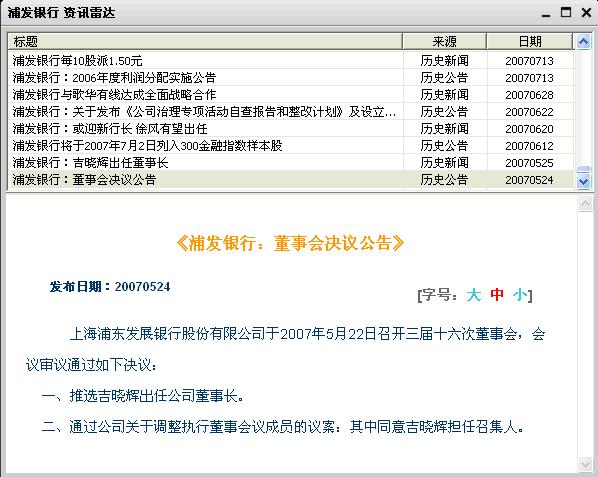Click the list scroll down arrow
This screenshot has width=598, height=477.
pos(583,181)
